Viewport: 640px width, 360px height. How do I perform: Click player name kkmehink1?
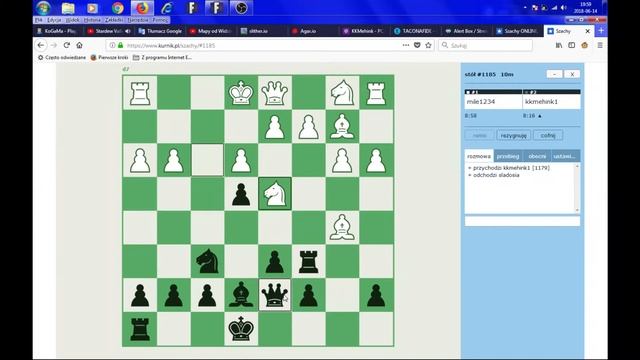tap(541, 102)
